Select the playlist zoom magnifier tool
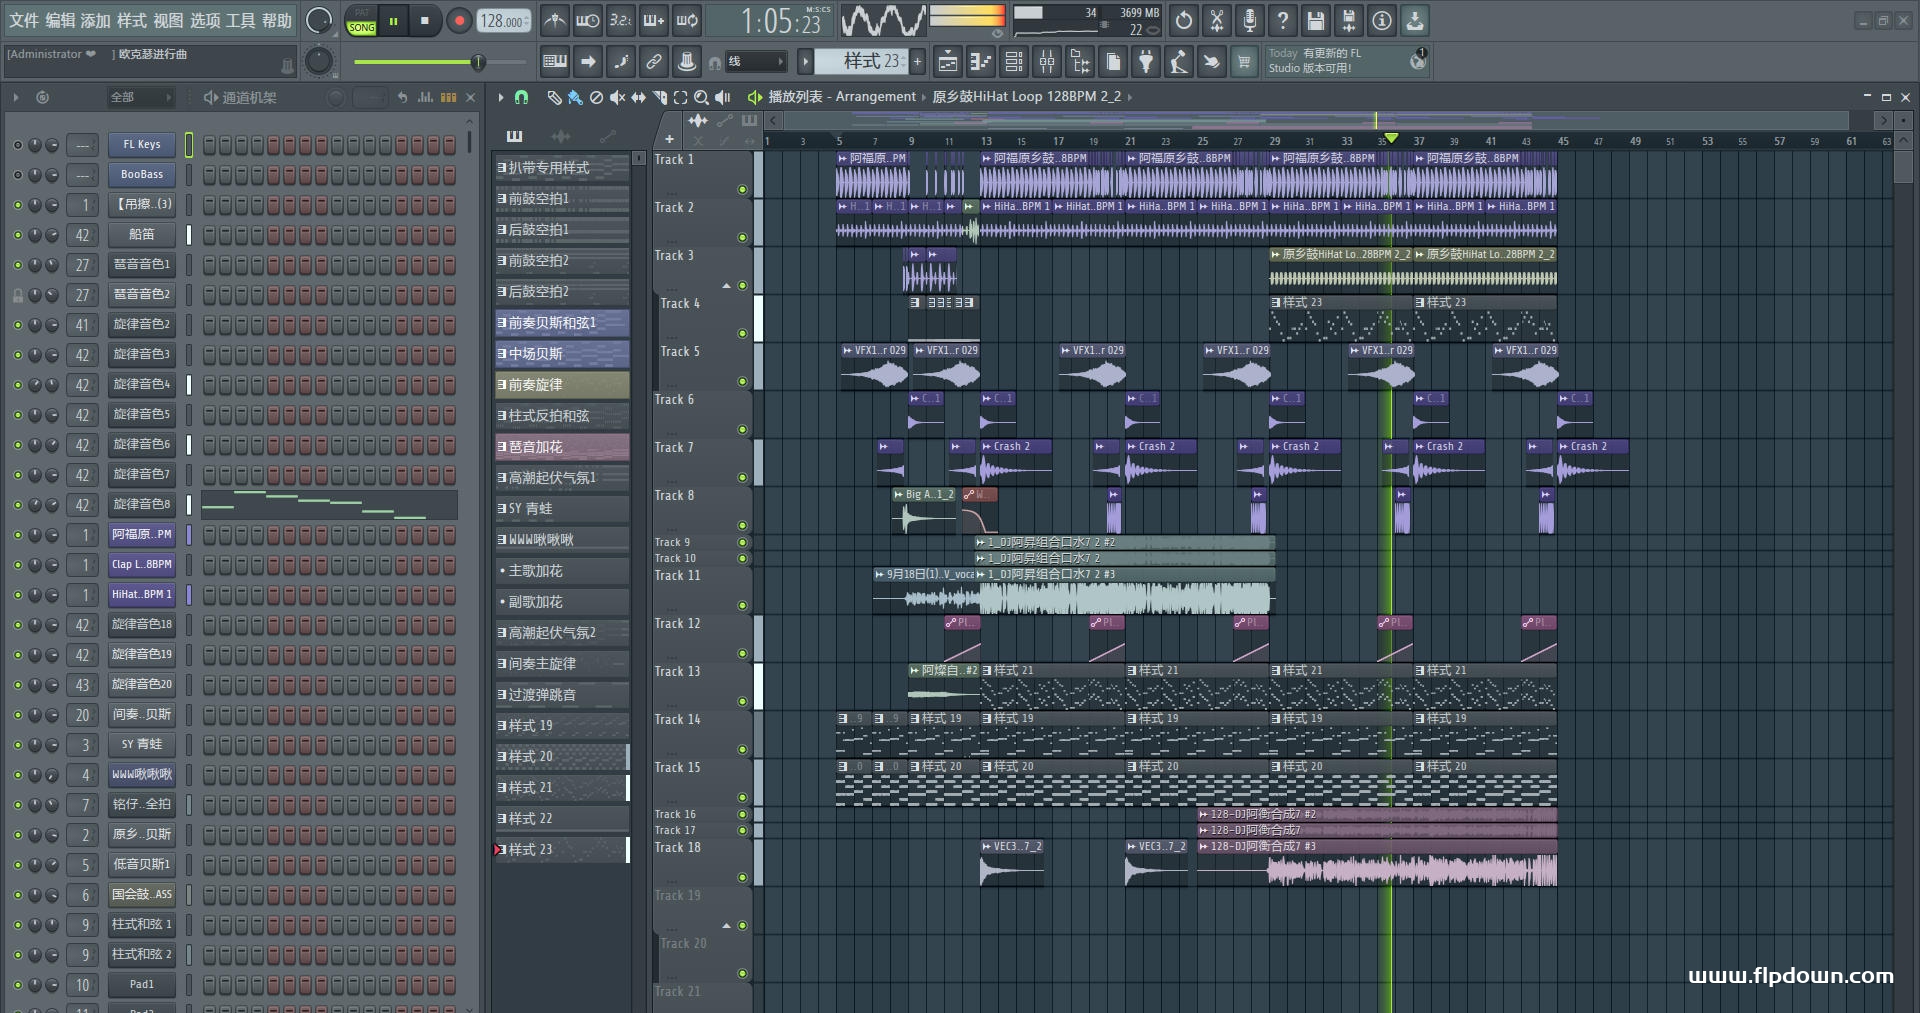The image size is (1920, 1013). (x=701, y=97)
